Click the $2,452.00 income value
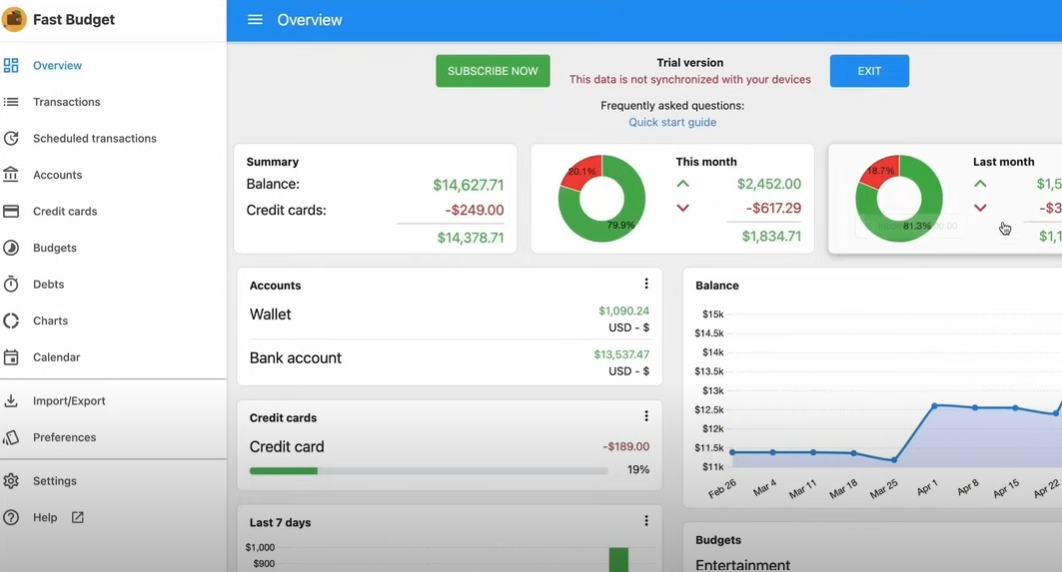 (x=769, y=184)
